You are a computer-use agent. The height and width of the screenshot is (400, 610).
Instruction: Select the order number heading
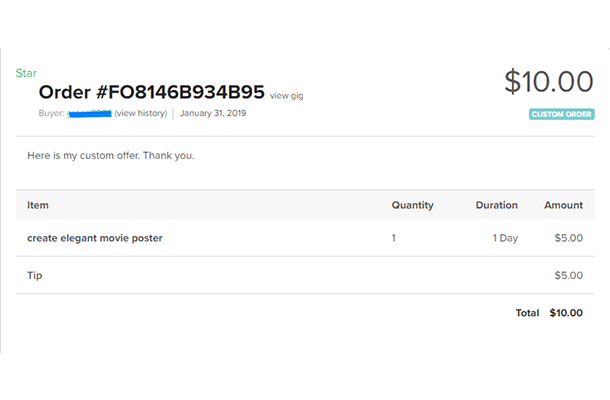pos(152,93)
